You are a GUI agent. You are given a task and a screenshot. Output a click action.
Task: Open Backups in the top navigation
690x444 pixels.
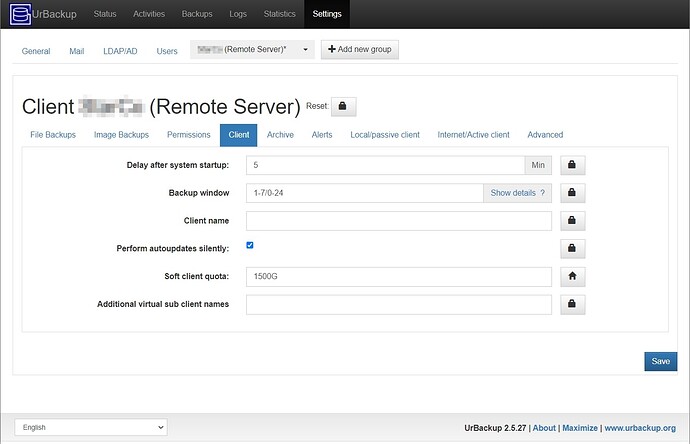(x=197, y=14)
